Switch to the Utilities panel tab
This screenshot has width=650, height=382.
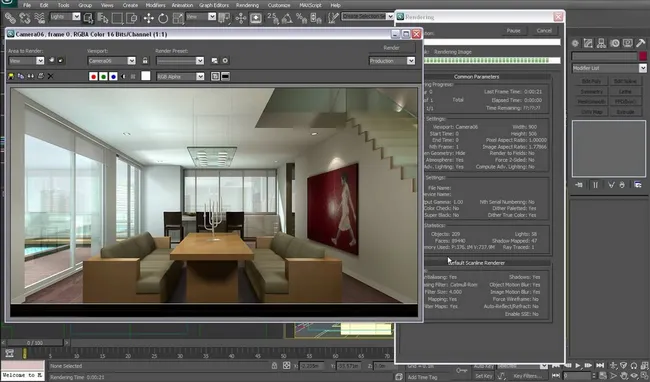pyautogui.click(x=640, y=43)
